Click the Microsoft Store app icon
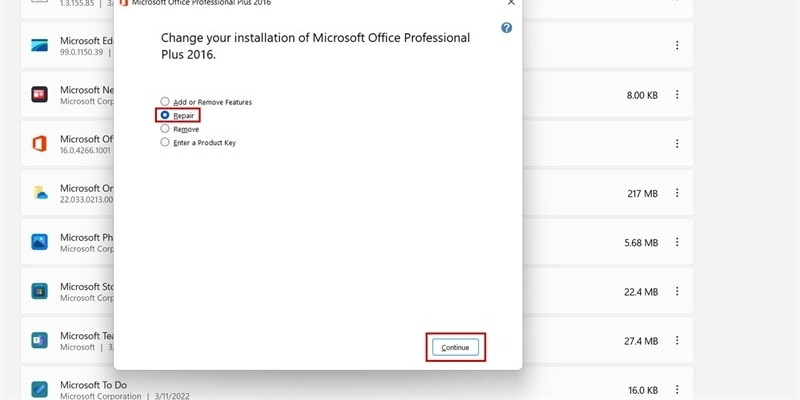The image size is (800, 400). (x=39, y=291)
